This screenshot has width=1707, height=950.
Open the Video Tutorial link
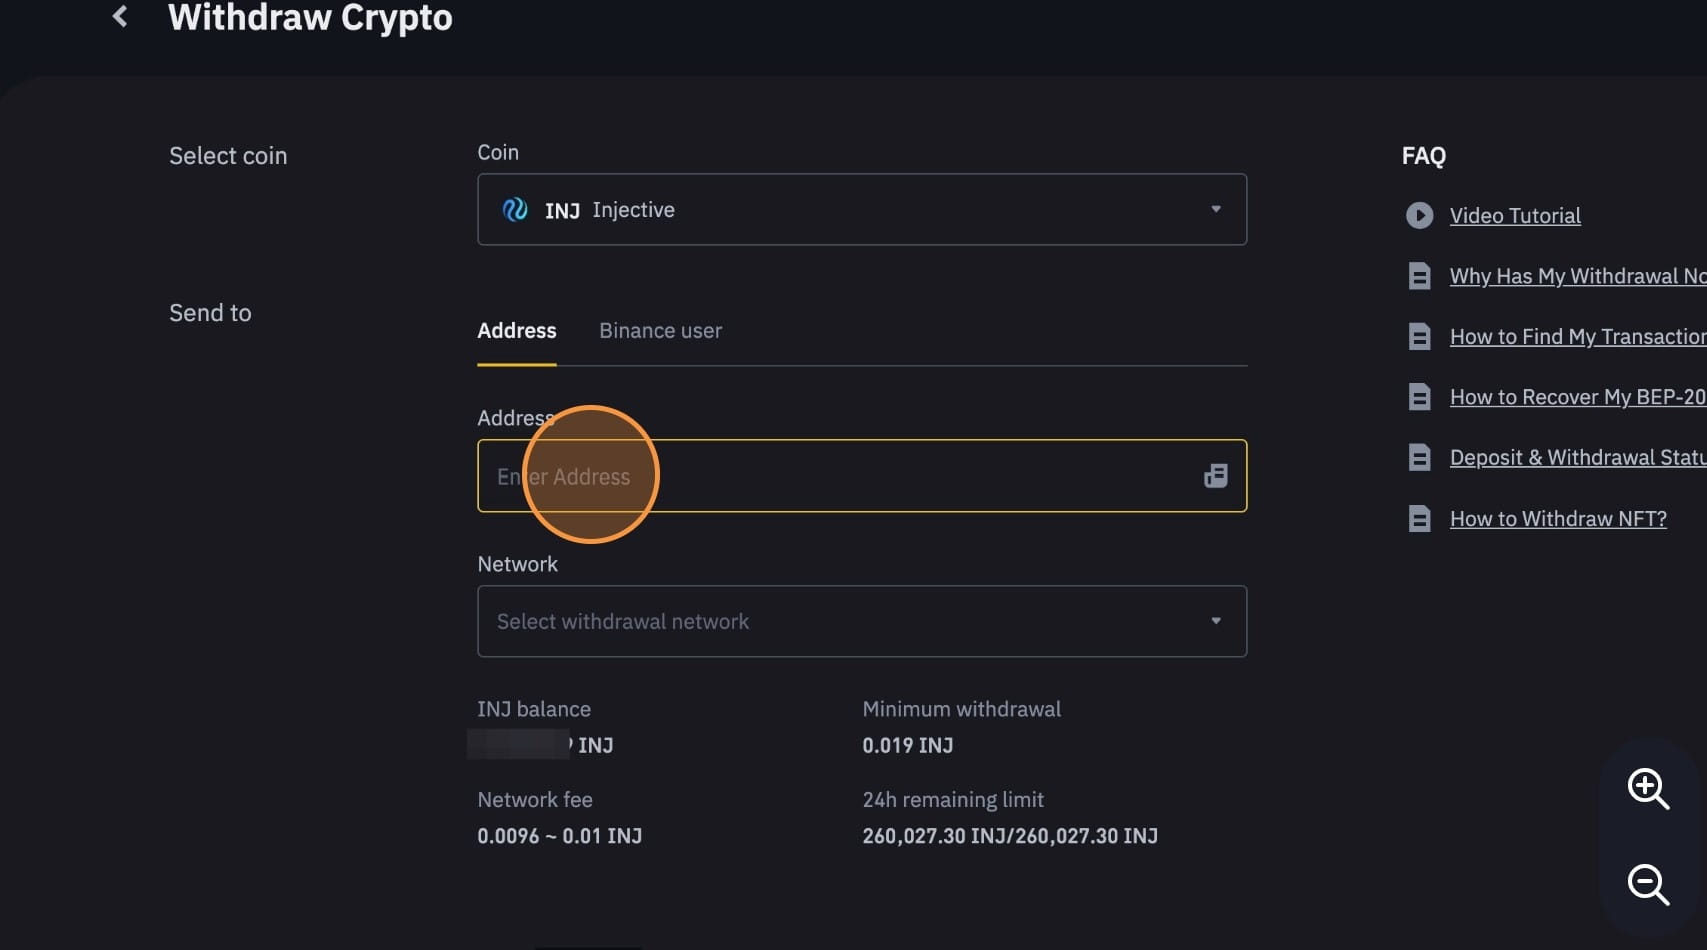tap(1514, 216)
